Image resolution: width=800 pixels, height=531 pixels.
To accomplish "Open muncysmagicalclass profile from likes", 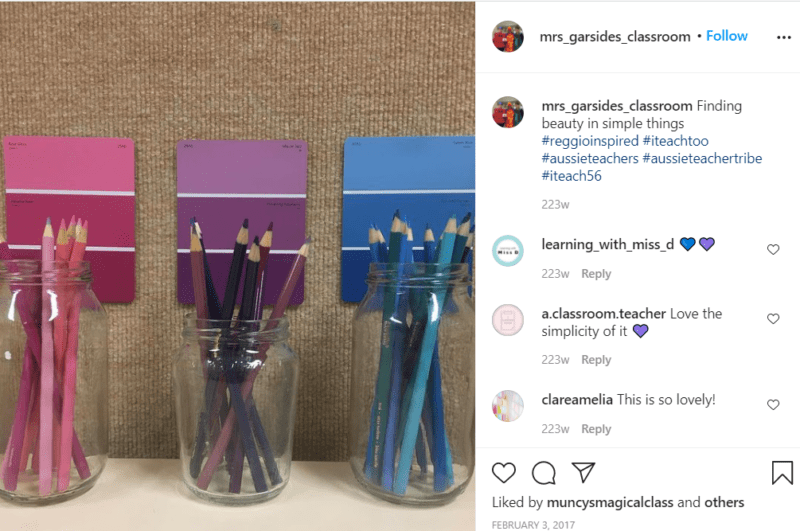I will click(610, 502).
